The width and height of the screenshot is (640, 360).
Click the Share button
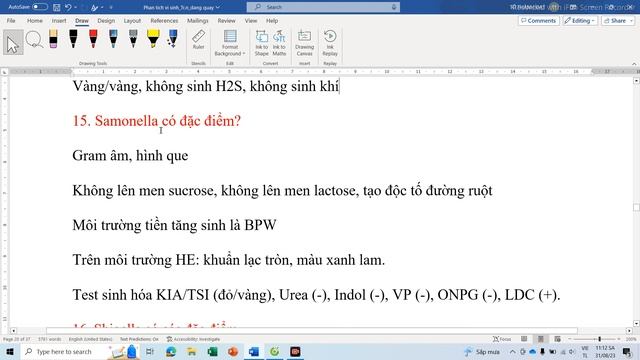(x=618, y=20)
